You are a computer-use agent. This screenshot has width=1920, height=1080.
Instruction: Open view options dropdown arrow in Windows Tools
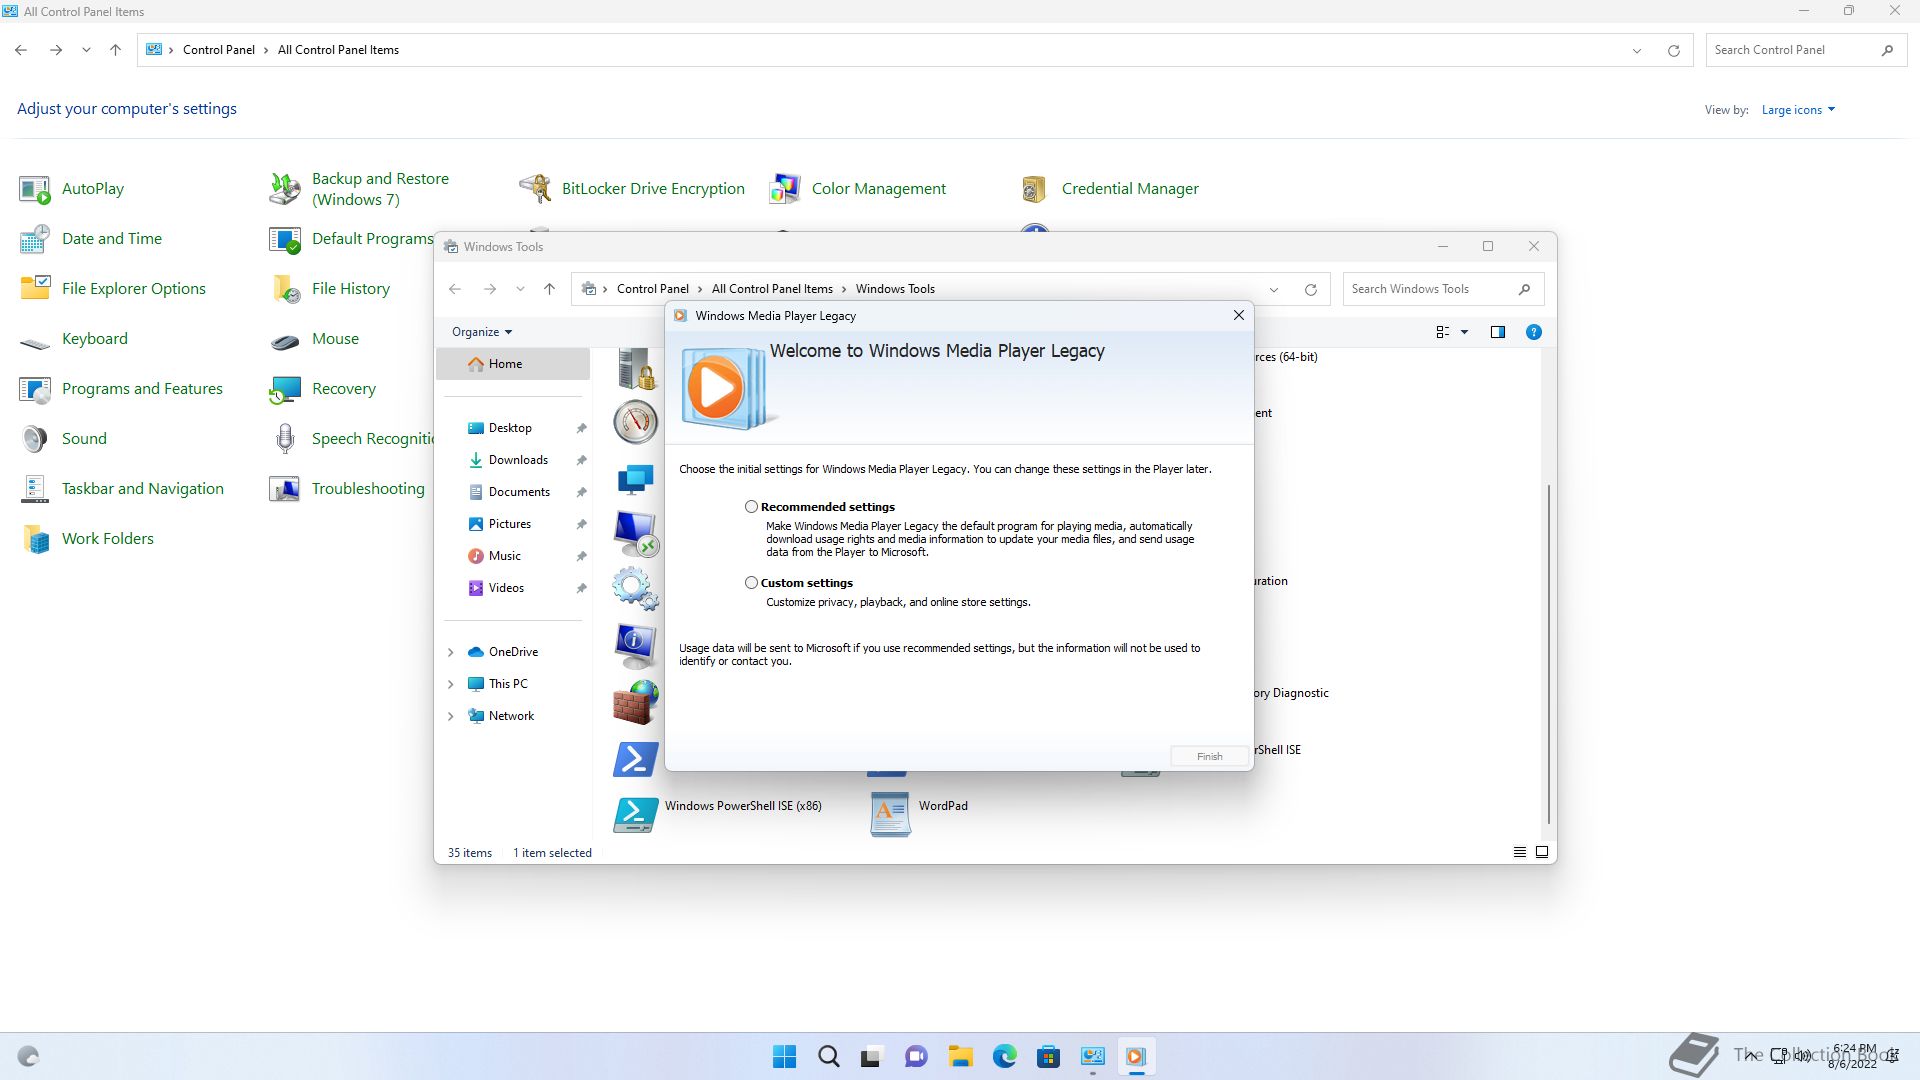(1464, 332)
